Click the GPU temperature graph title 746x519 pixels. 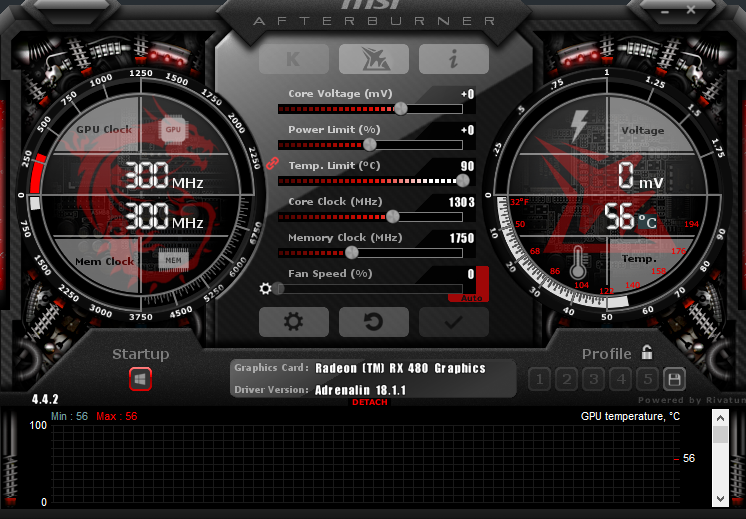click(630, 417)
